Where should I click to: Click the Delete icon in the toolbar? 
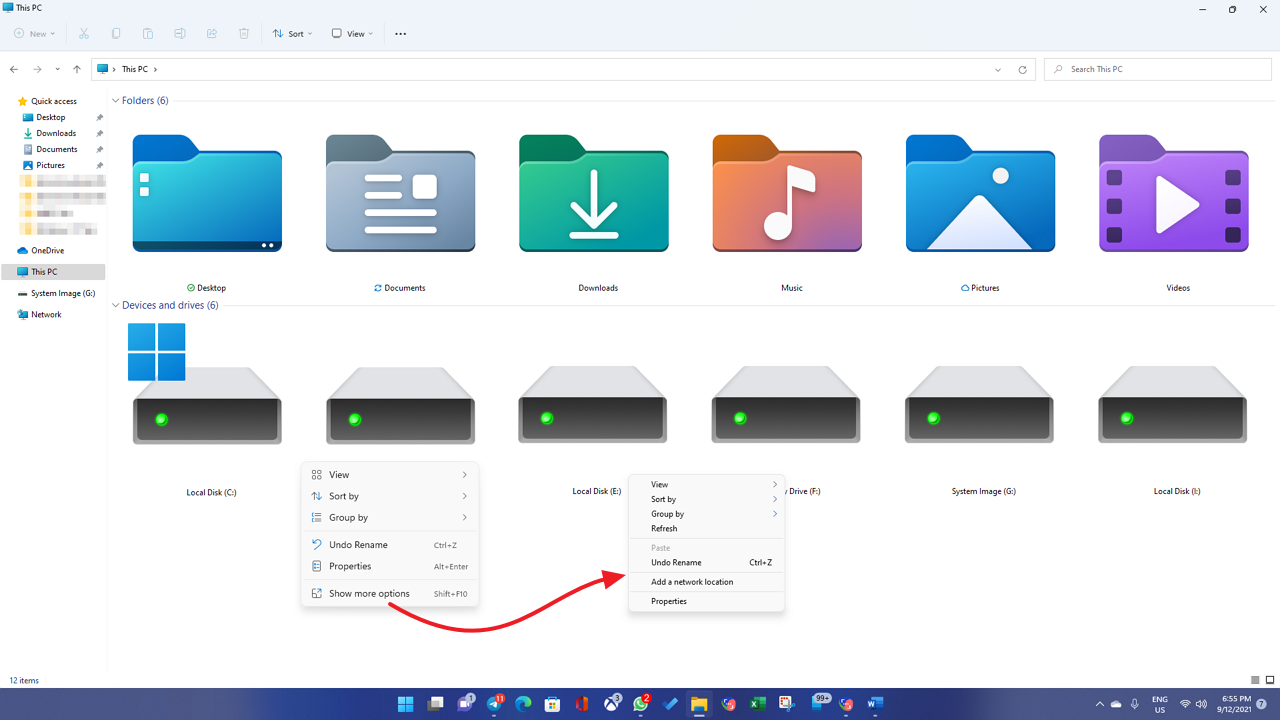tap(243, 33)
